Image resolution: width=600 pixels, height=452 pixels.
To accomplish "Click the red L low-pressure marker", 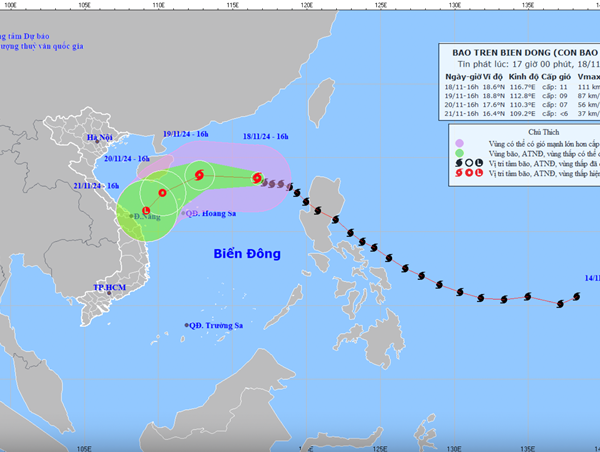I will pos(146,210).
